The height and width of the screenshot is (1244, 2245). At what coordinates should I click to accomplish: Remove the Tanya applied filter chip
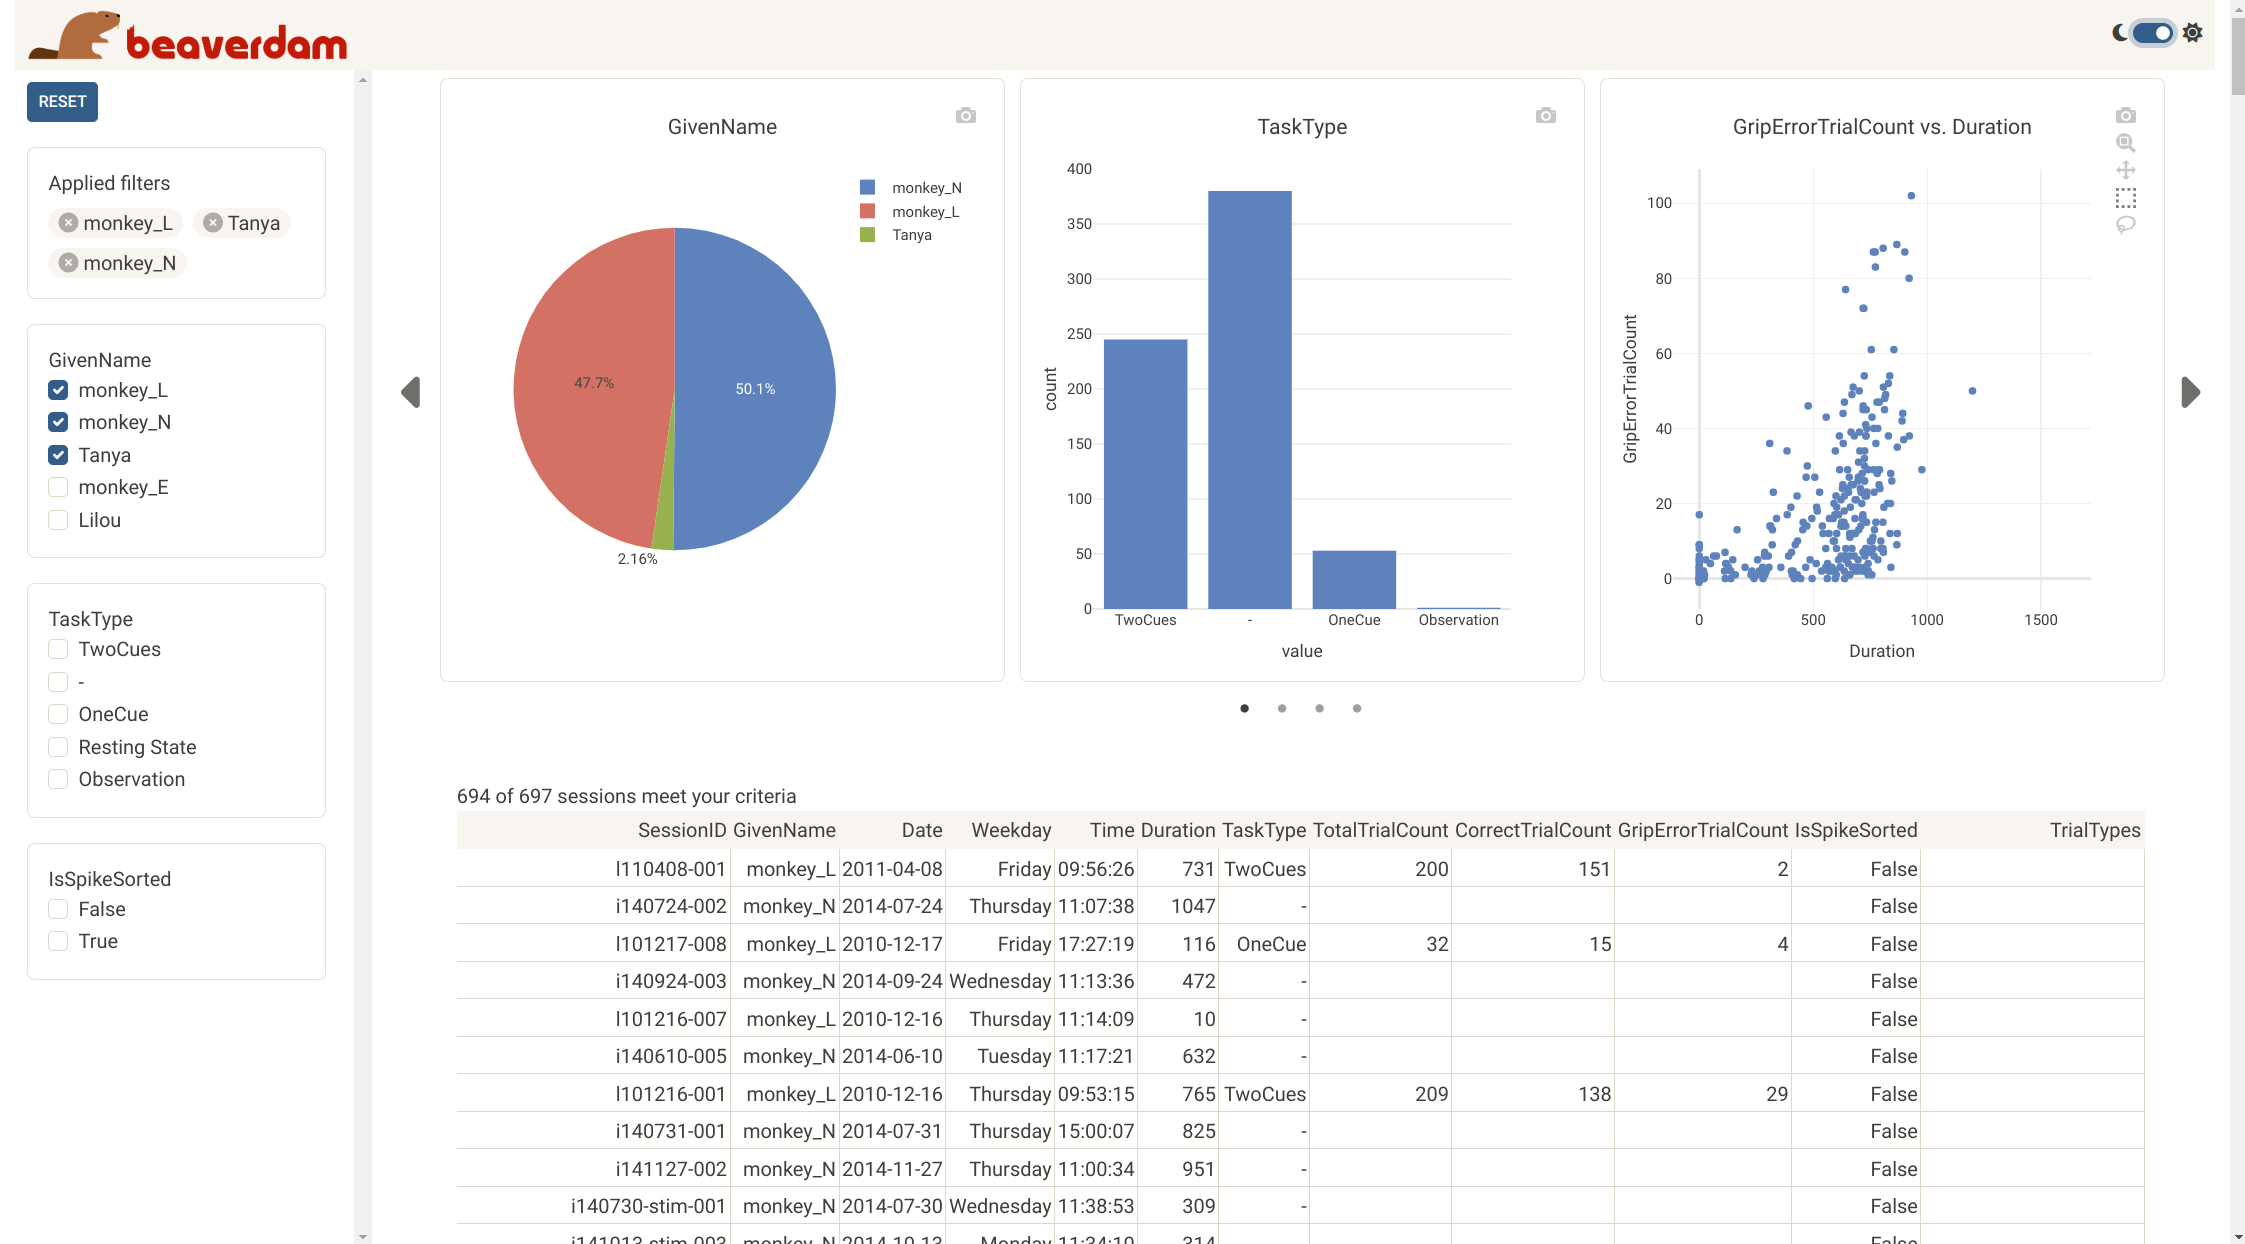[212, 223]
